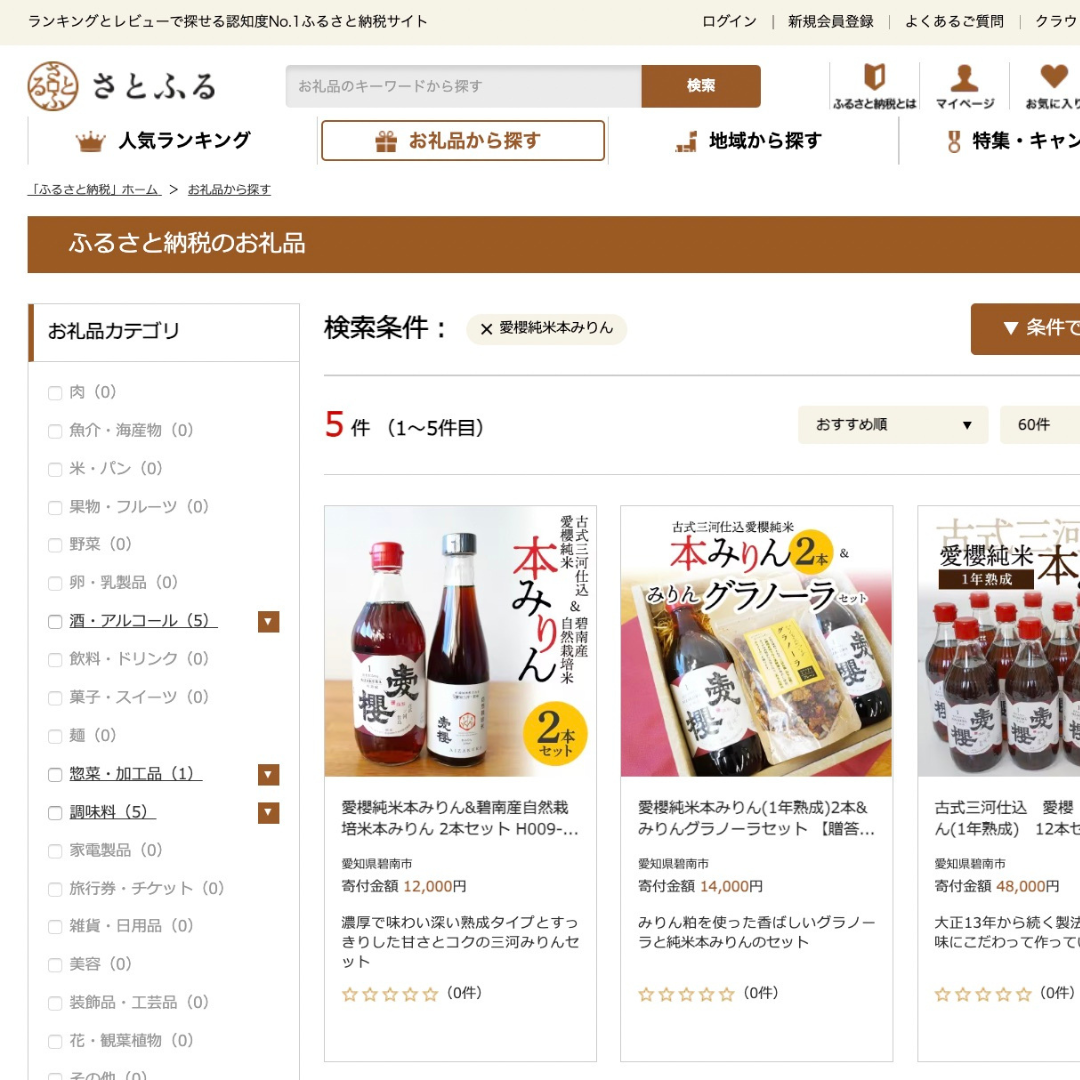Click the 寄付金額 14,000円 price text
The image size is (1080, 1080).
coord(700,886)
